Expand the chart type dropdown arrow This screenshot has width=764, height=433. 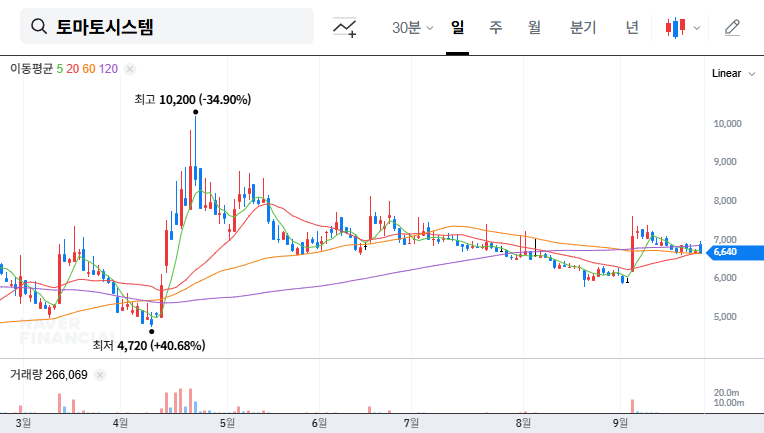click(697, 28)
